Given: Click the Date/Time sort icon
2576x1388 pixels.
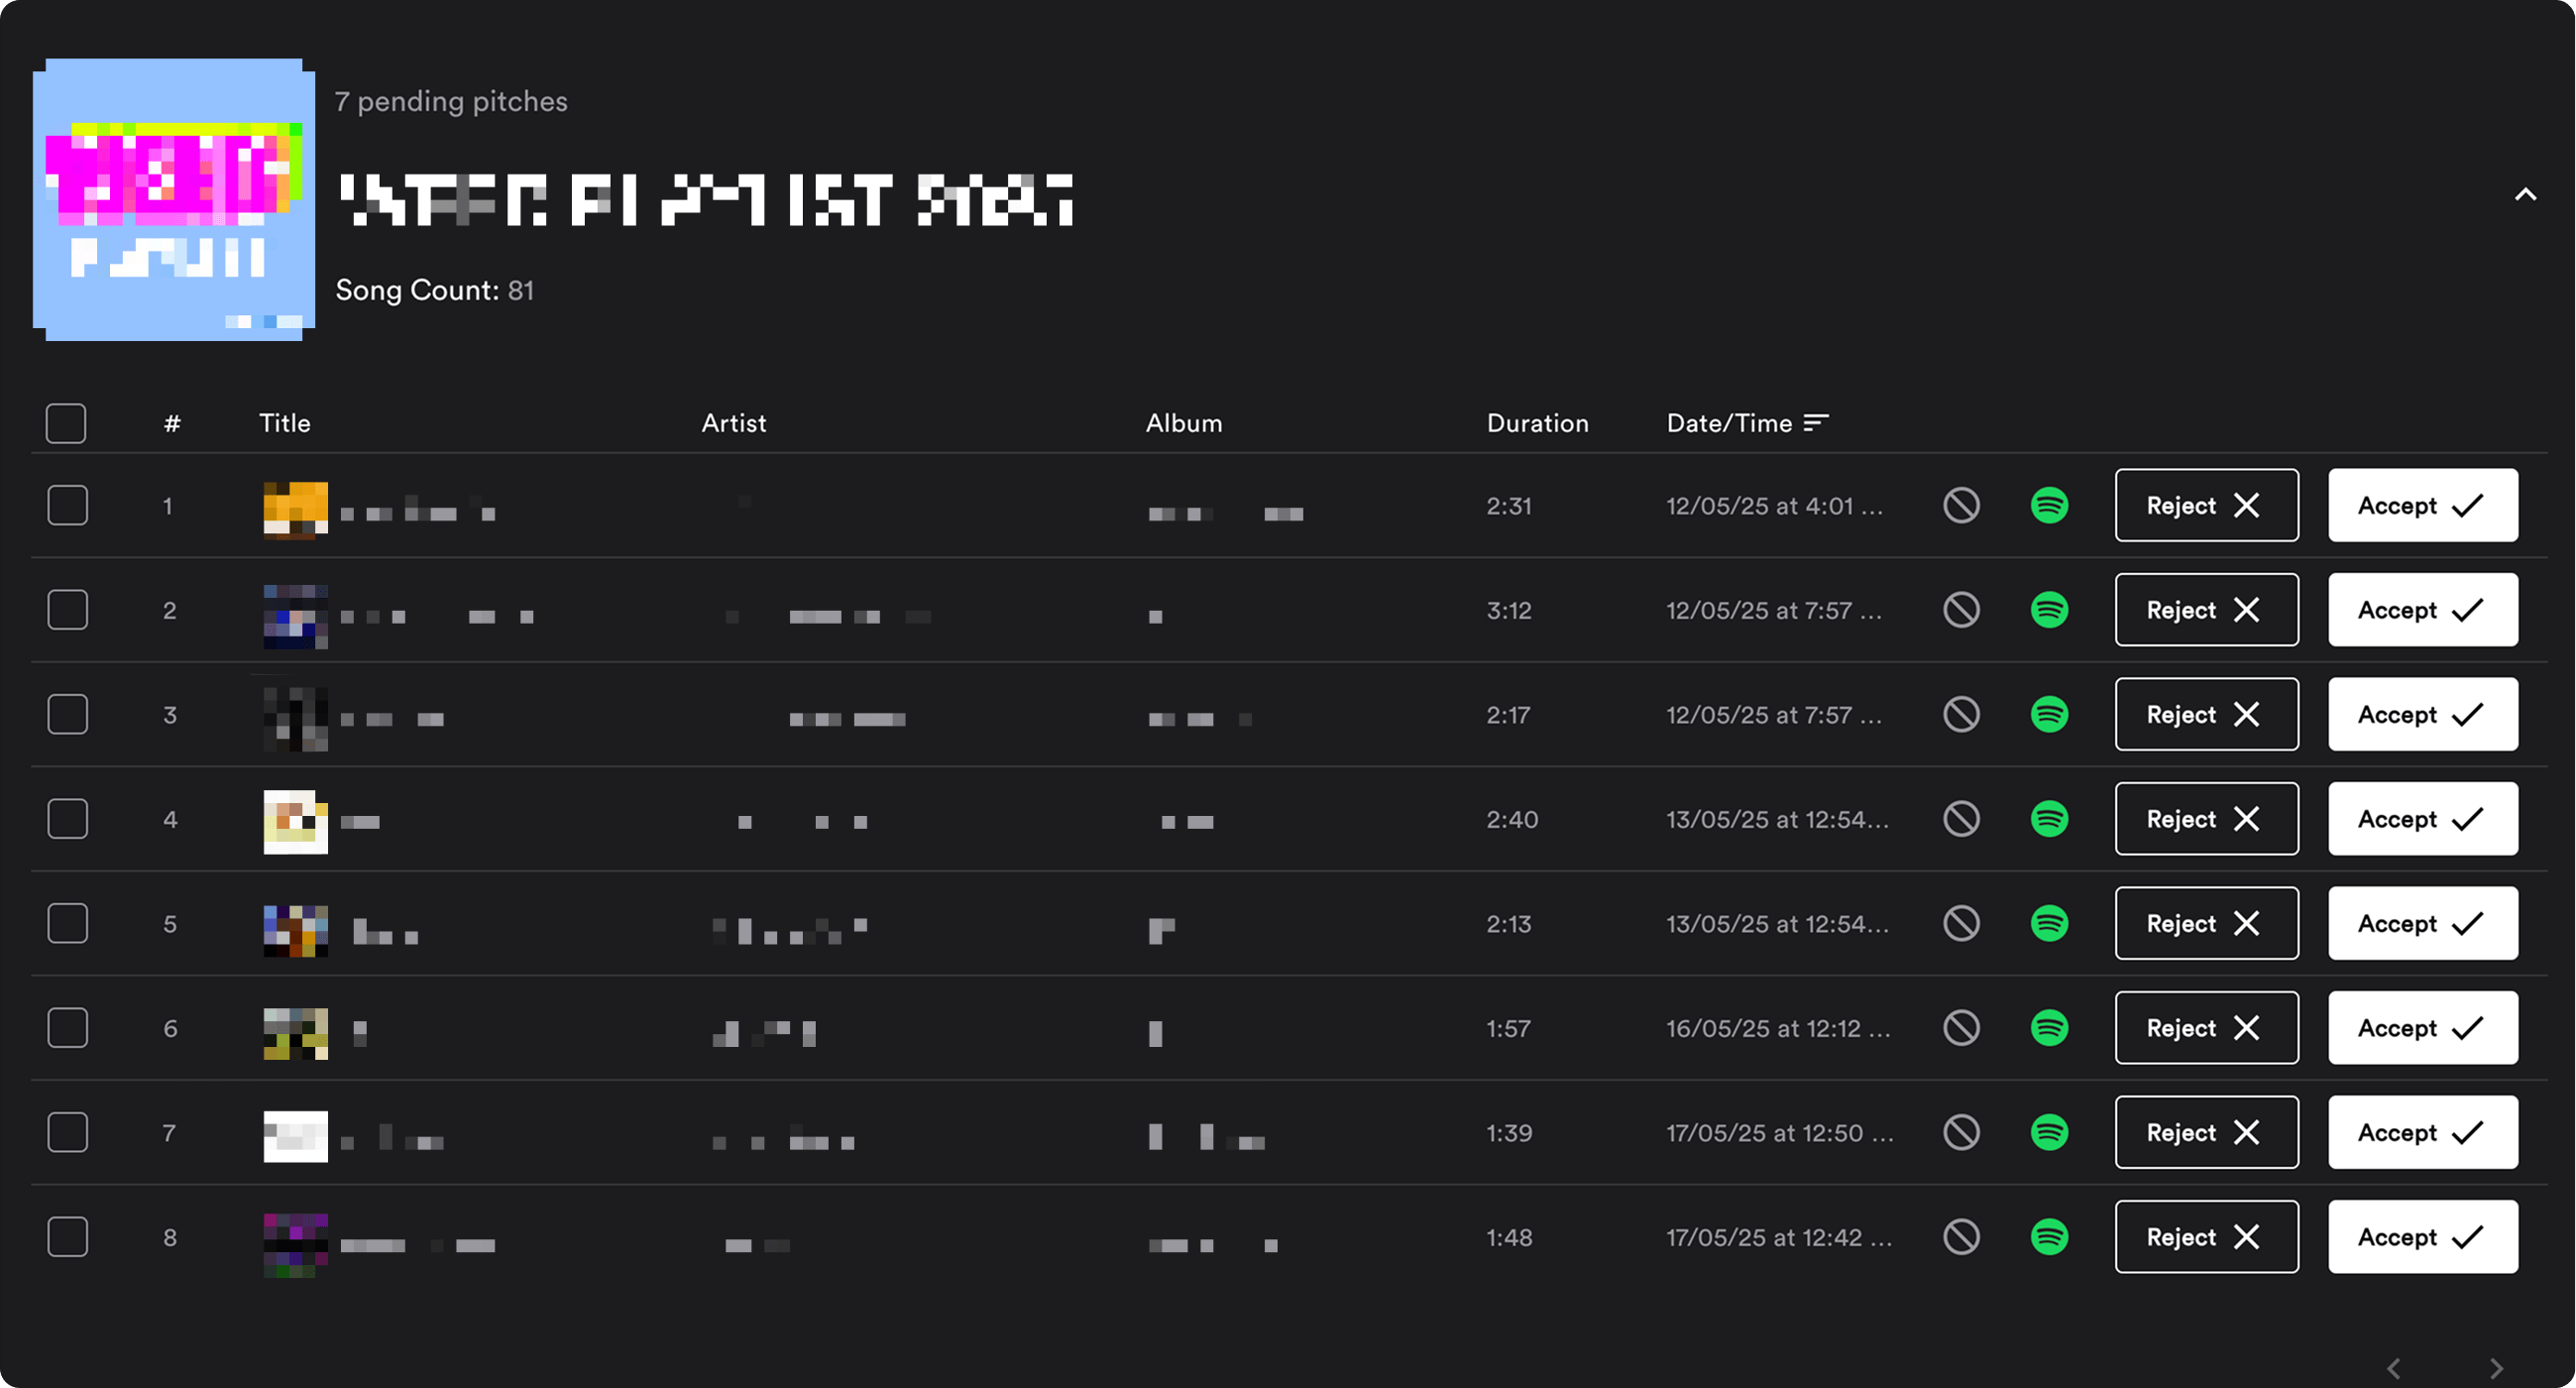Looking at the screenshot, I should tap(1816, 423).
